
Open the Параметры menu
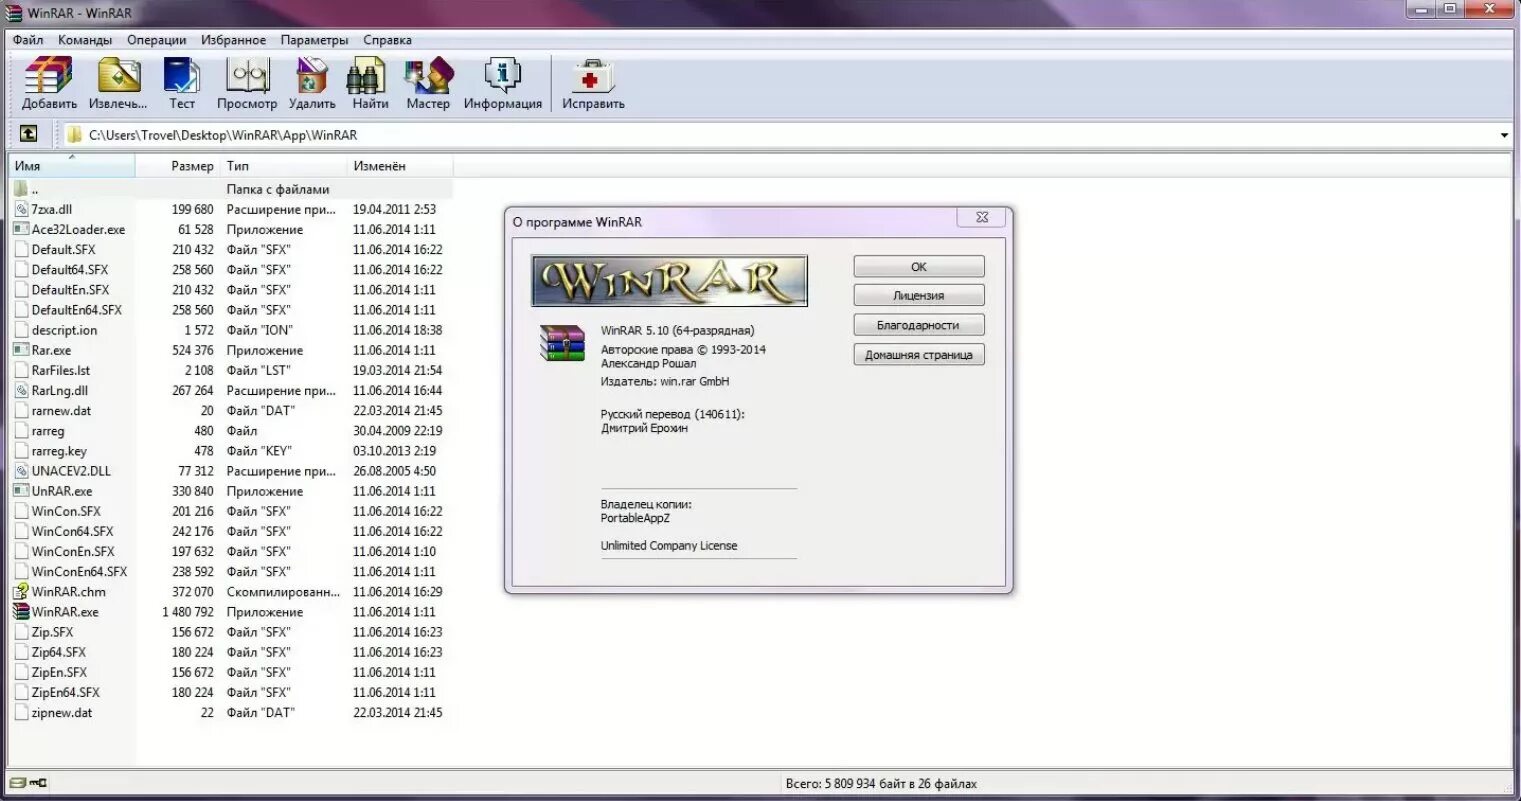click(x=313, y=40)
